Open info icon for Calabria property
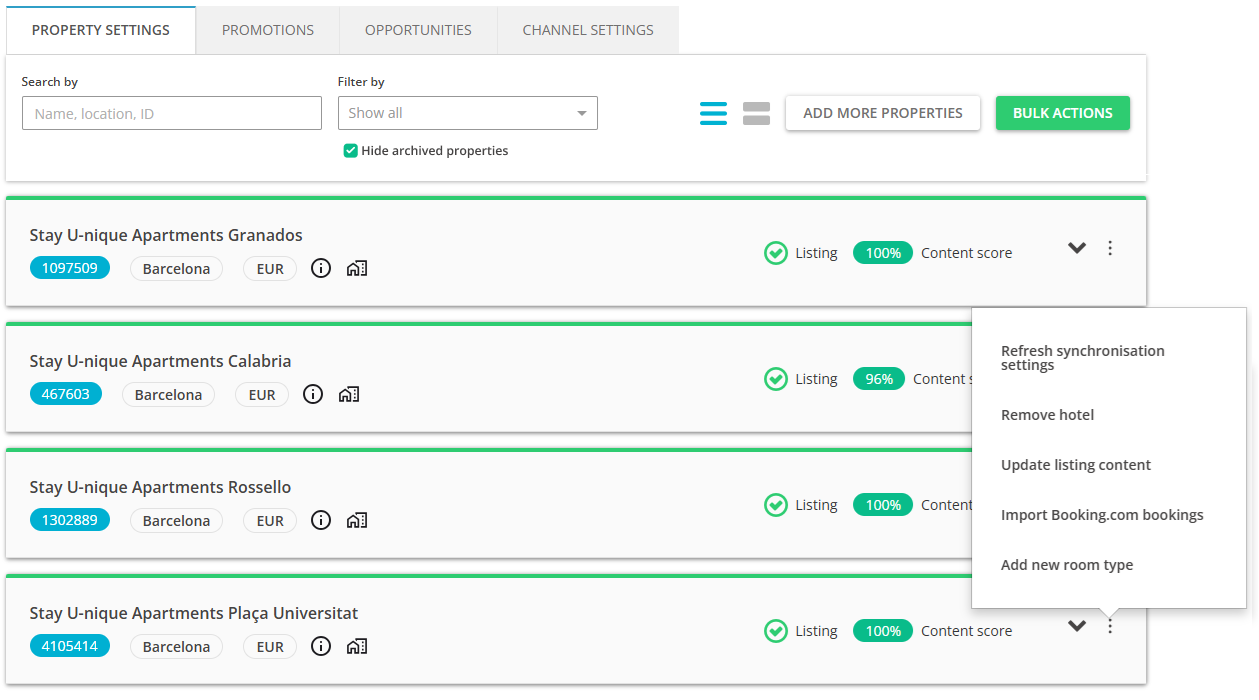Viewport: 1259px width, 700px height. click(313, 395)
